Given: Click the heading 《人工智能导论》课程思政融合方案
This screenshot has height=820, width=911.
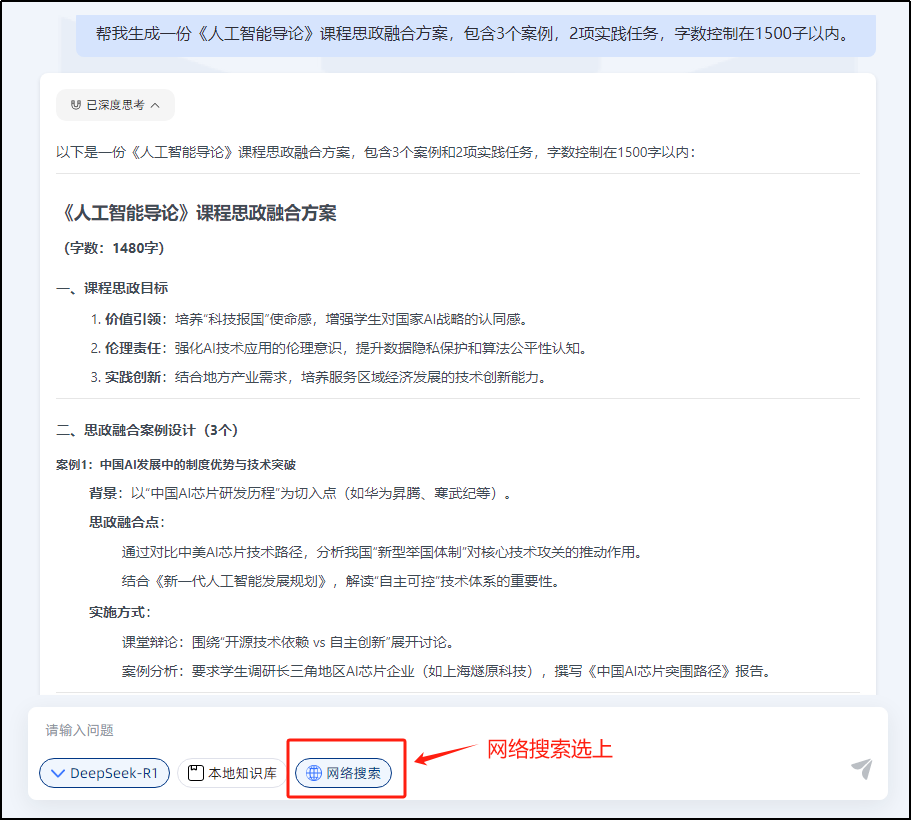Looking at the screenshot, I should point(198,213).
